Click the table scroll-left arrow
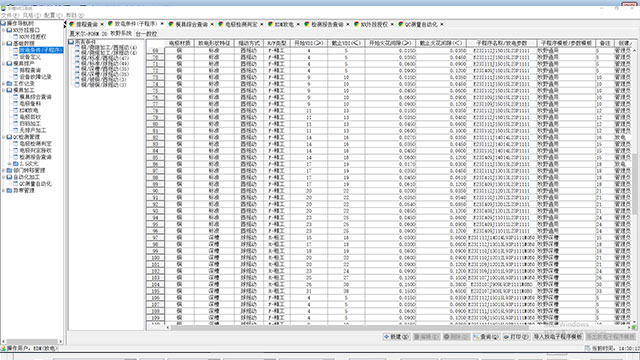 click(168, 327)
